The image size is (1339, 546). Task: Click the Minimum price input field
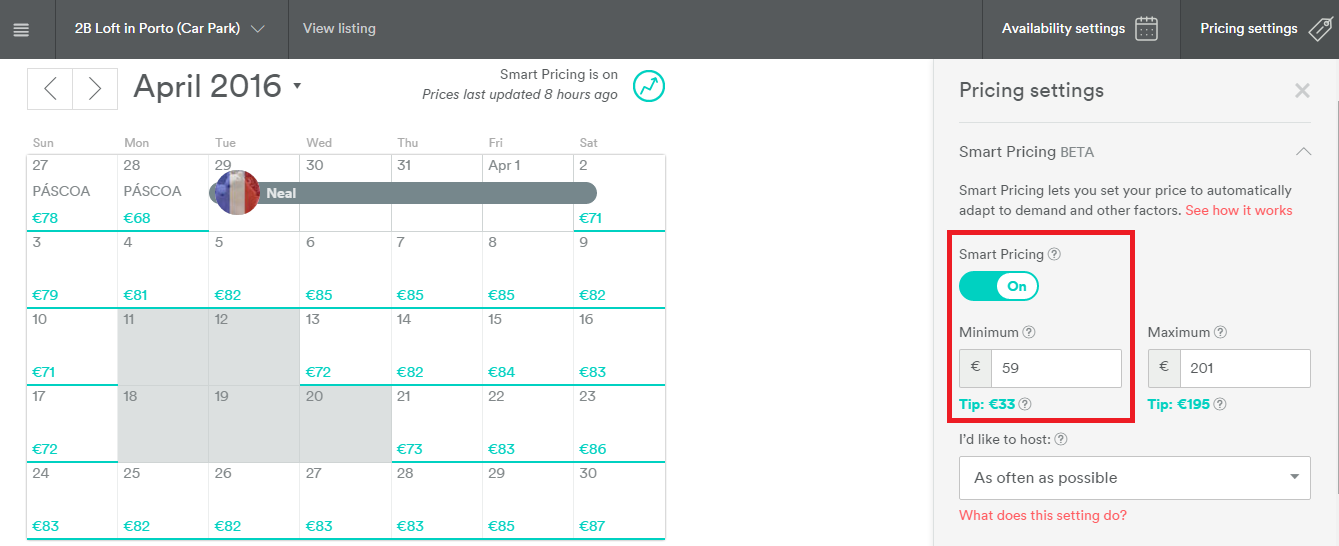point(1055,368)
